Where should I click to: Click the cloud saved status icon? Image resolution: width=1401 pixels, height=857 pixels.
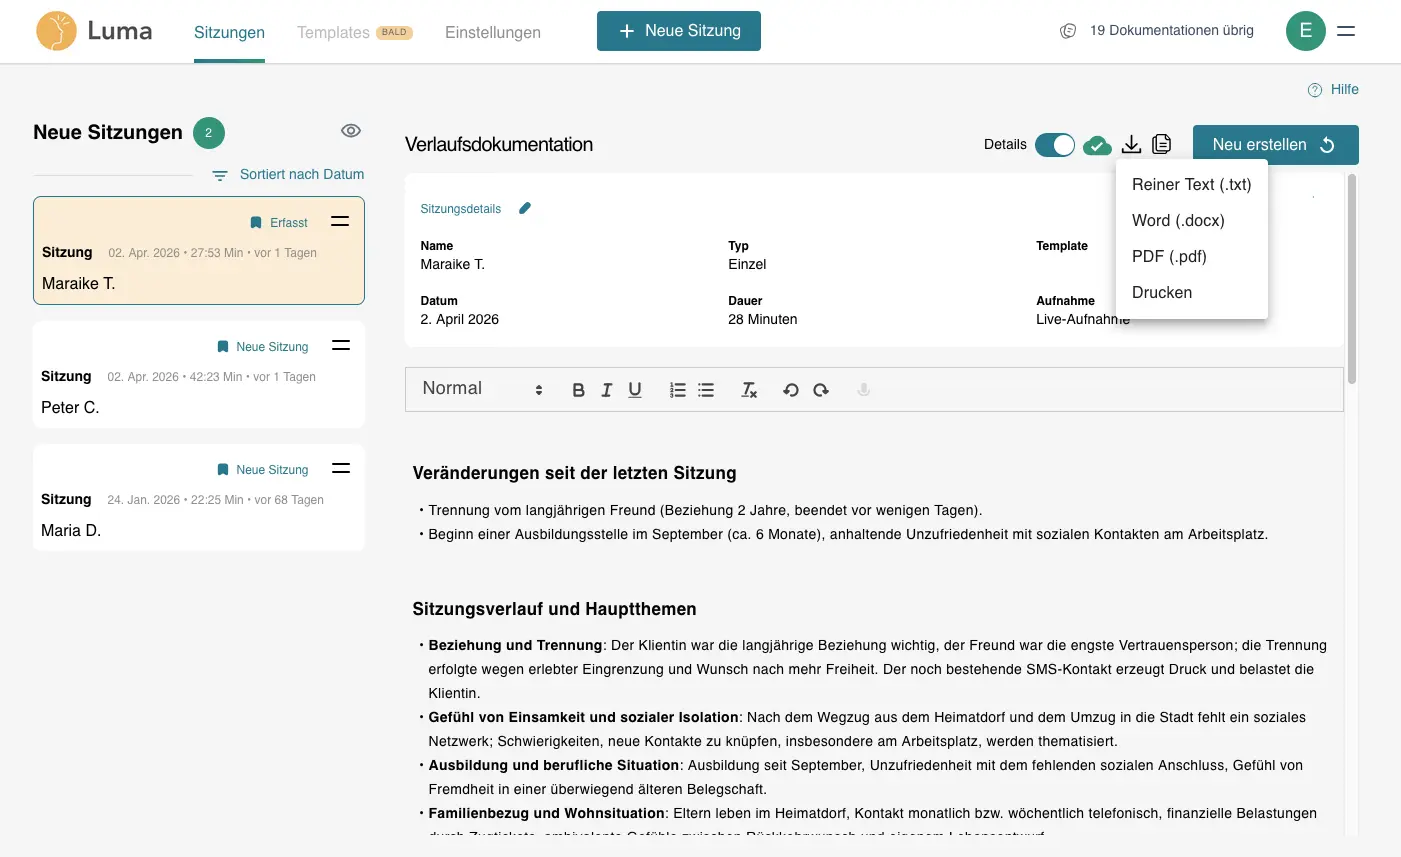1097,146
